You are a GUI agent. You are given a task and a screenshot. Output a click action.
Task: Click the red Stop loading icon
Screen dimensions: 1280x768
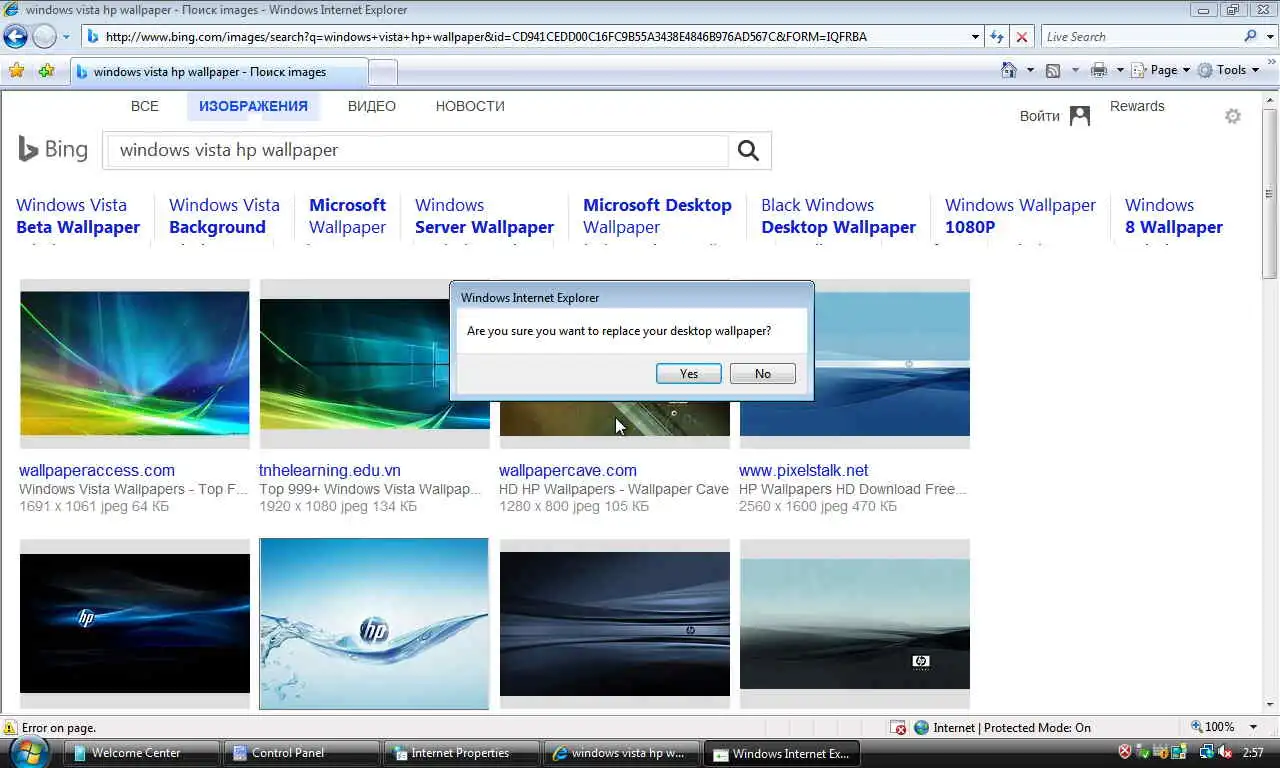(x=1021, y=37)
